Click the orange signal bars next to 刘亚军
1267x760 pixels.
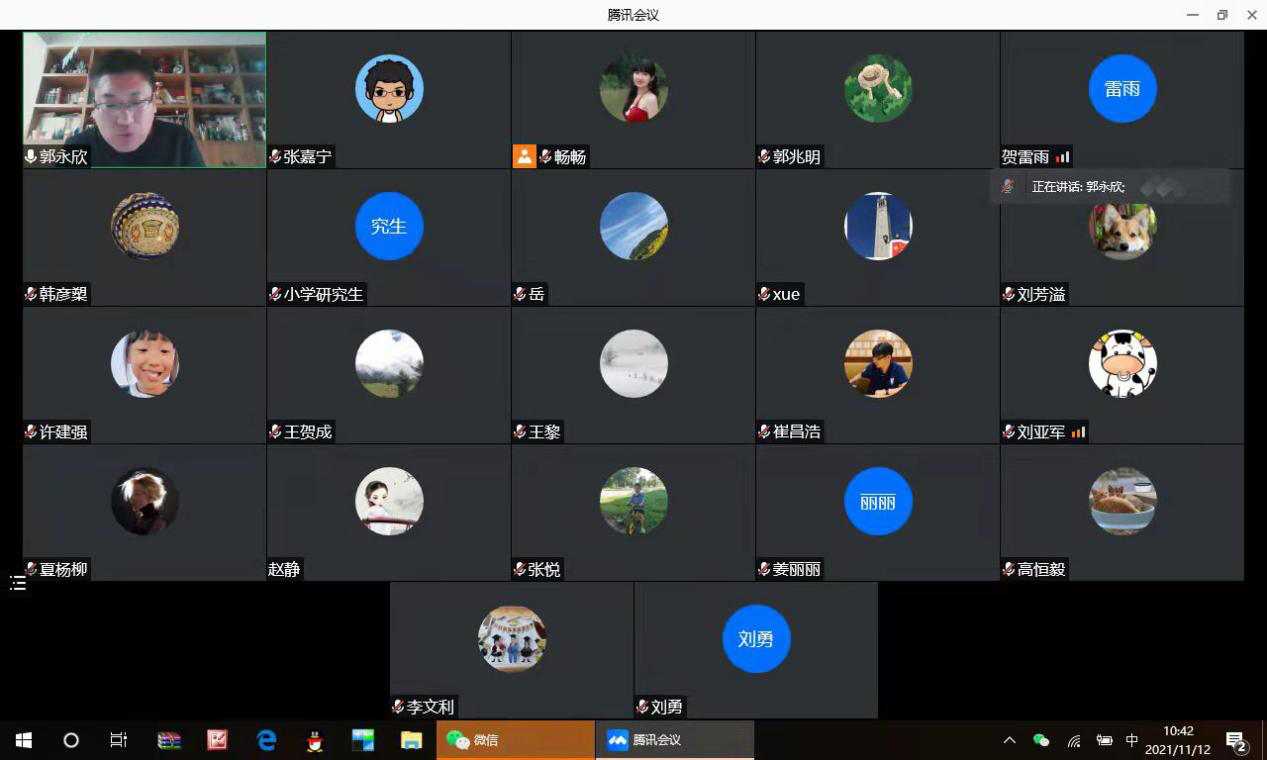pos(1078,432)
